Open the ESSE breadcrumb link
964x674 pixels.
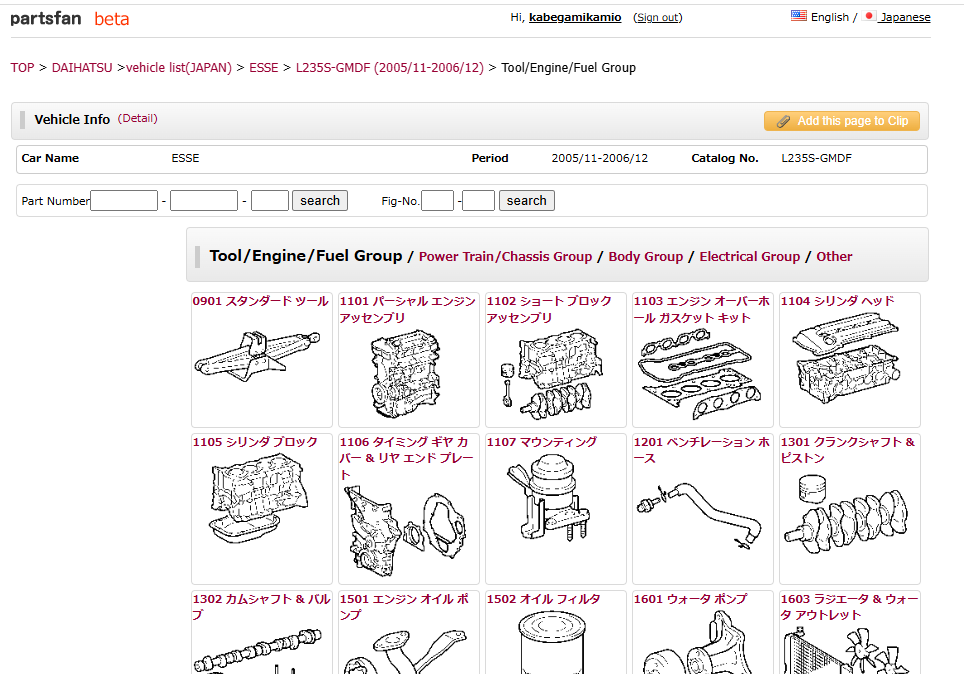tap(264, 68)
